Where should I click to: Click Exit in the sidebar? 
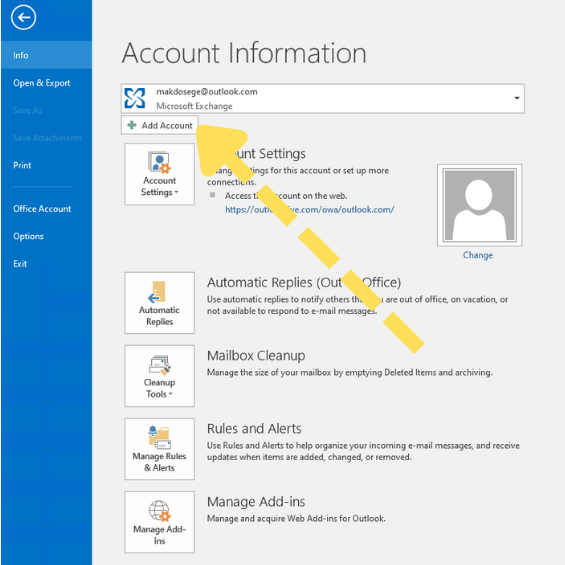tap(46, 264)
